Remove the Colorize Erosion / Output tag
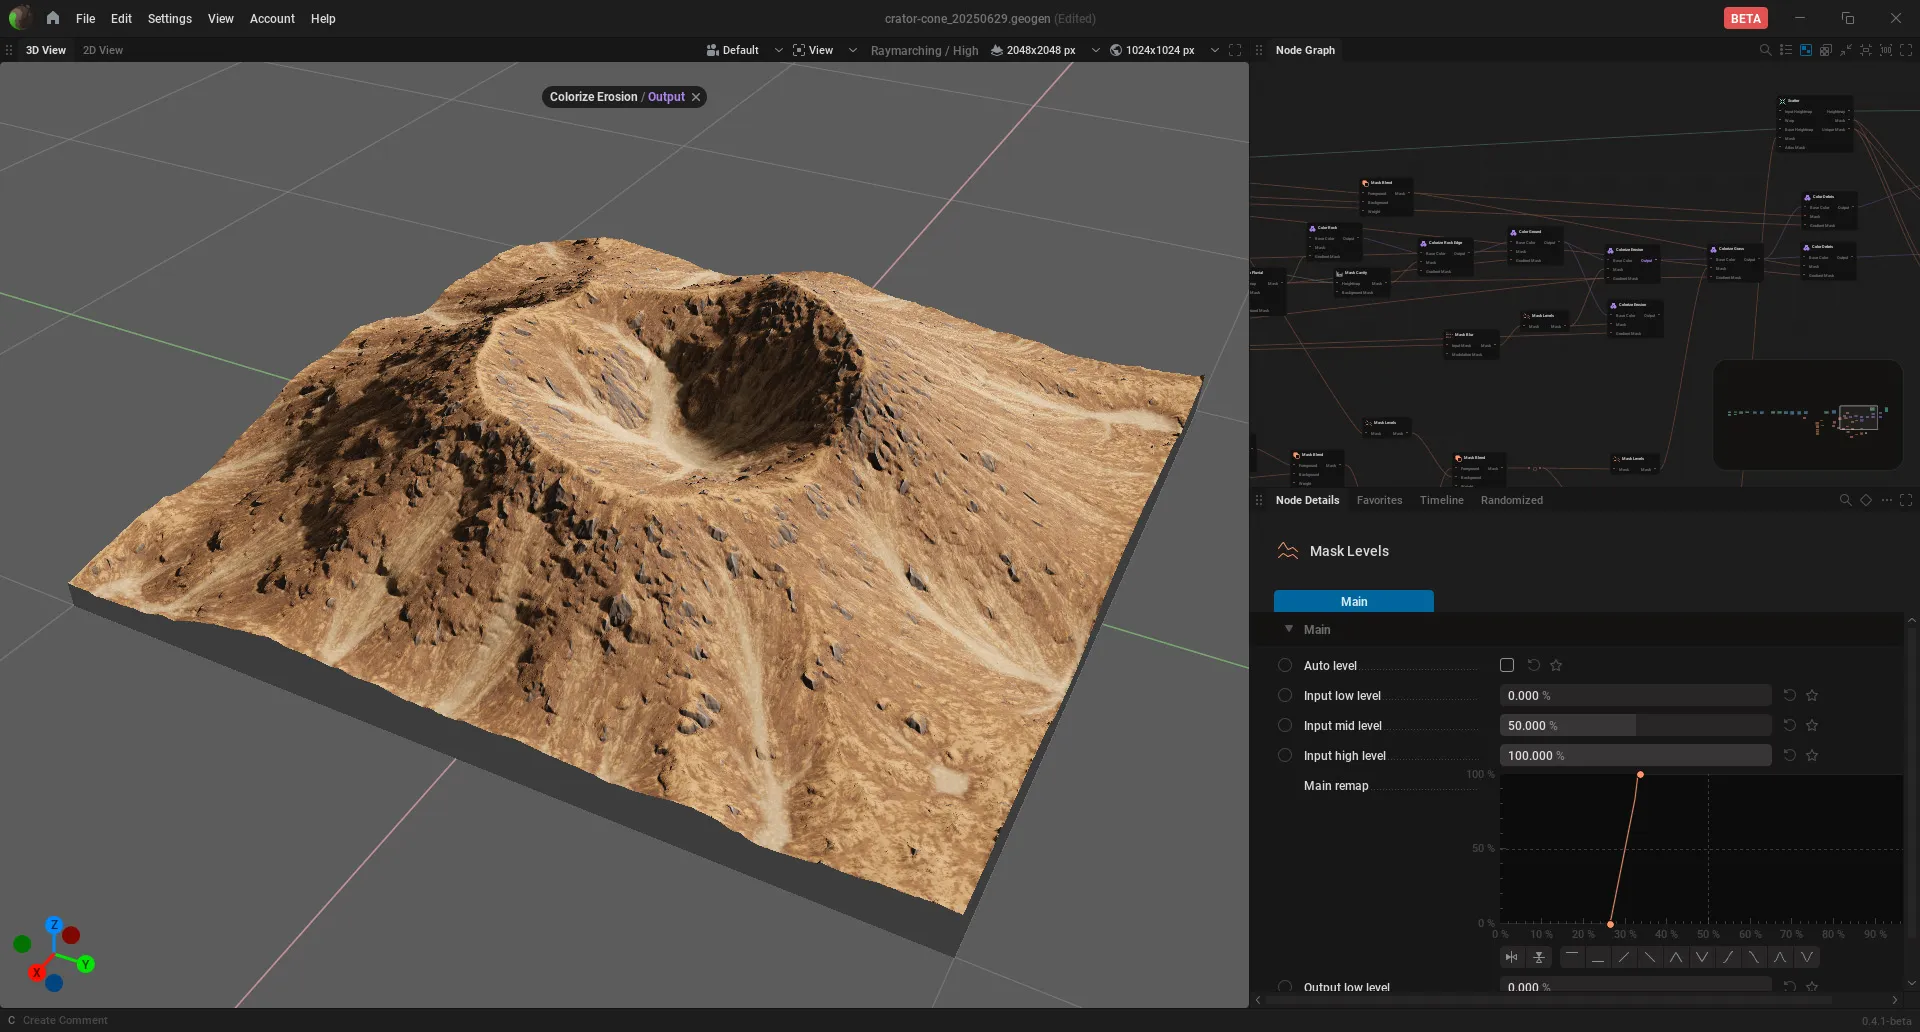The image size is (1920, 1032). 696,97
